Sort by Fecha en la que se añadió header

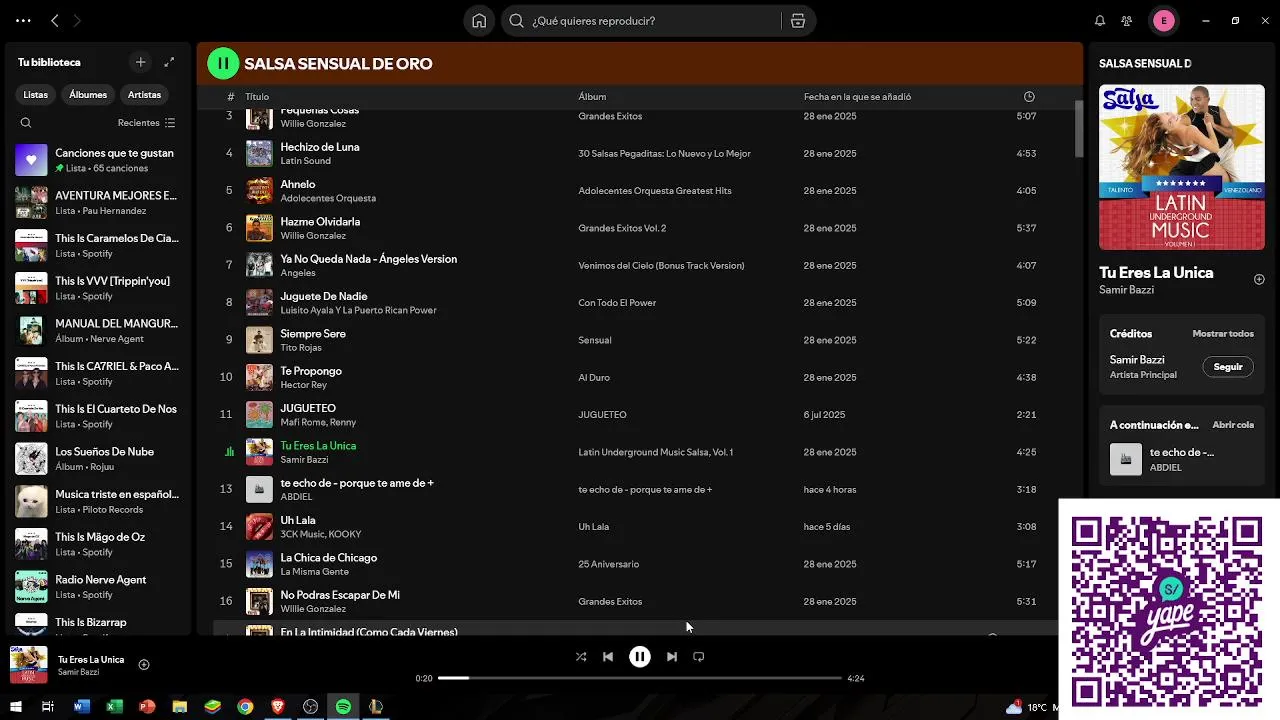(x=857, y=97)
